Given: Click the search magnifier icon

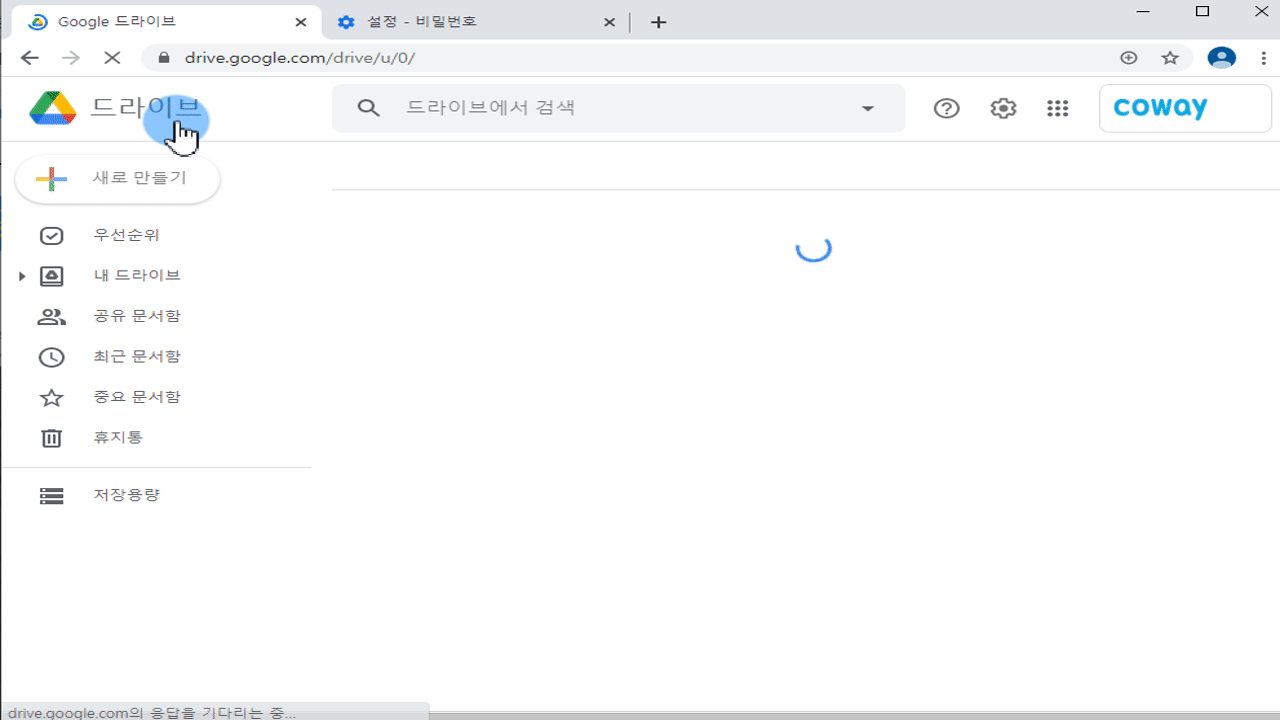Looking at the screenshot, I should [x=369, y=108].
